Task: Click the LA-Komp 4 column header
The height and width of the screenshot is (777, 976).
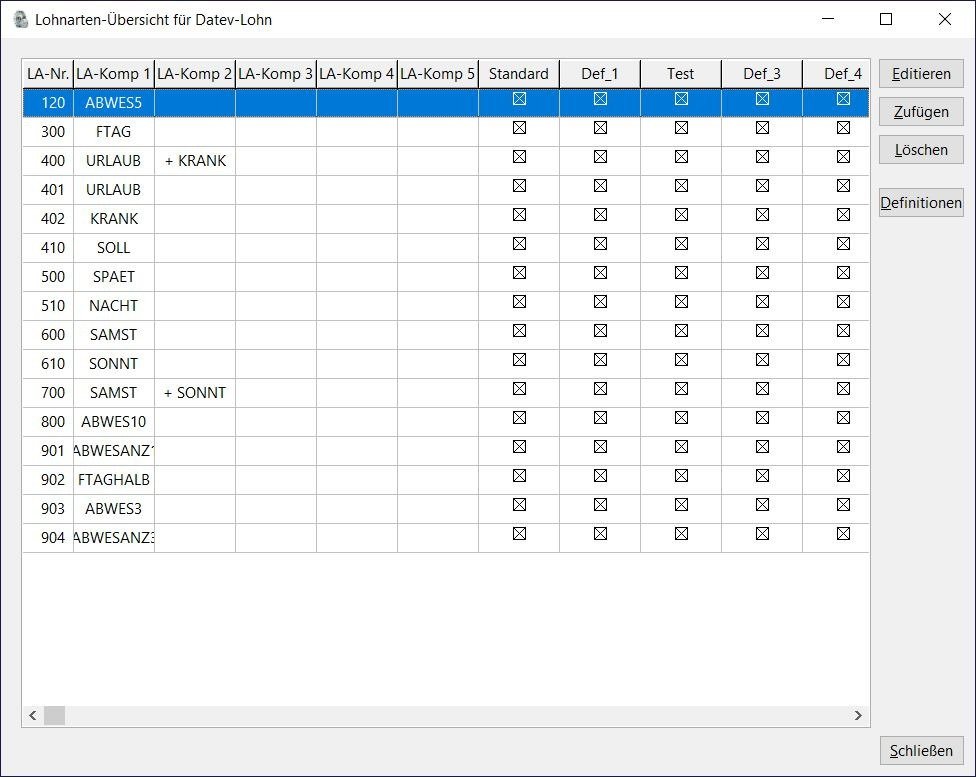Action: pos(357,74)
